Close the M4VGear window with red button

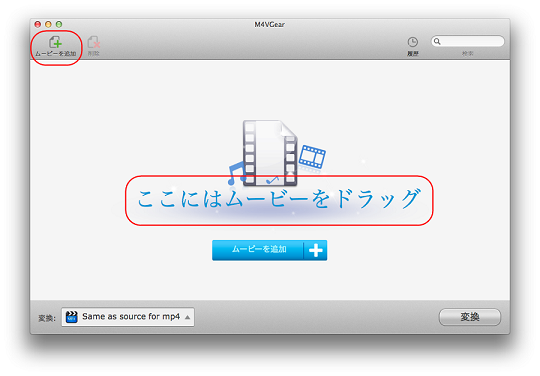click(x=38, y=24)
